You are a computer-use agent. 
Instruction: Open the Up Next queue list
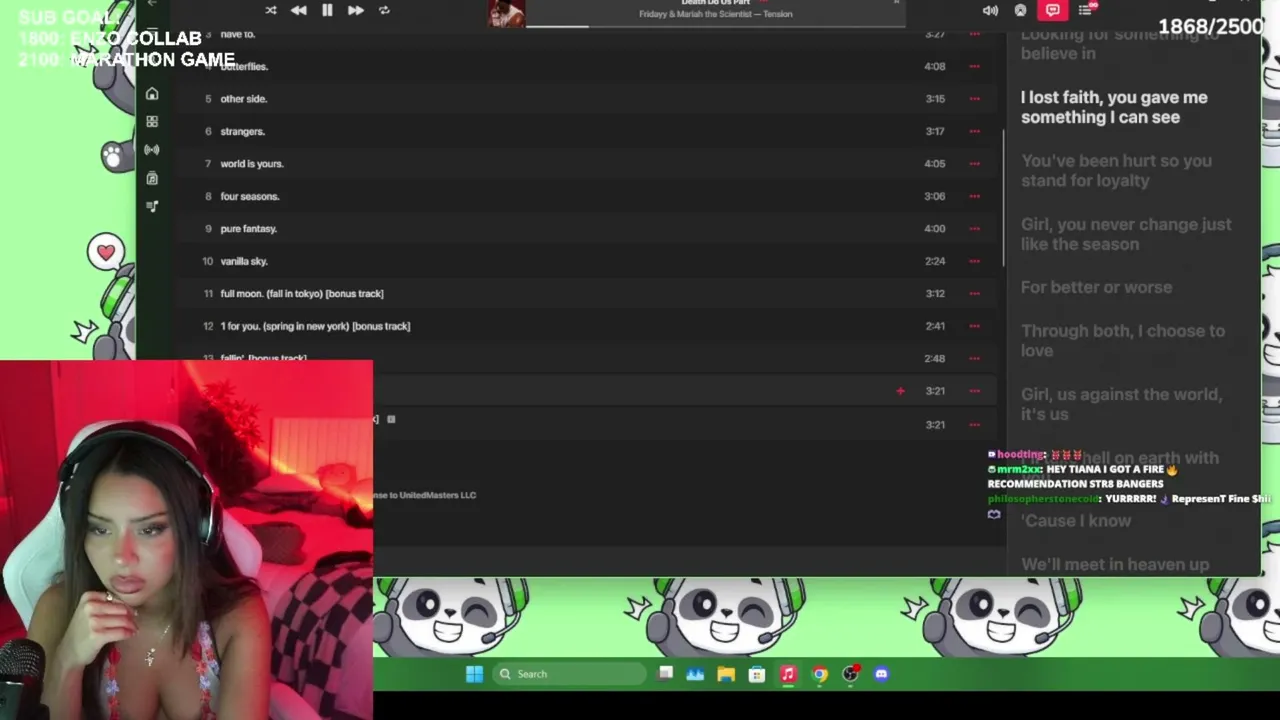click(1085, 10)
